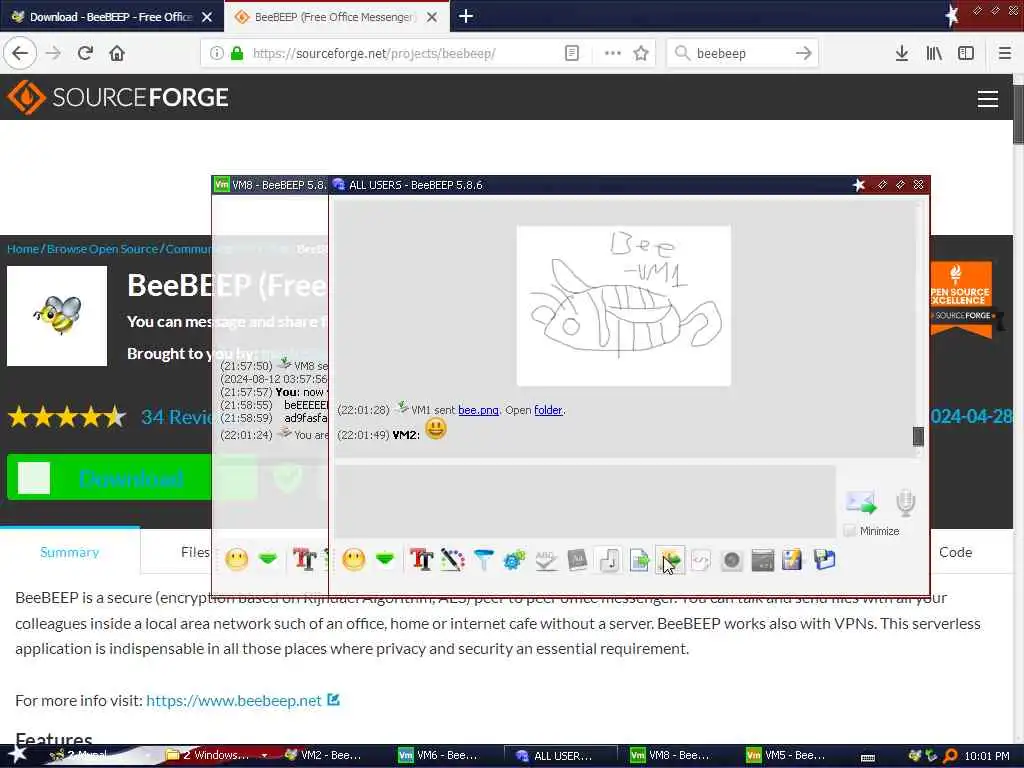Screen dimensions: 1024x768
Task: Go to Firefox home page icon
Action: 117,54
